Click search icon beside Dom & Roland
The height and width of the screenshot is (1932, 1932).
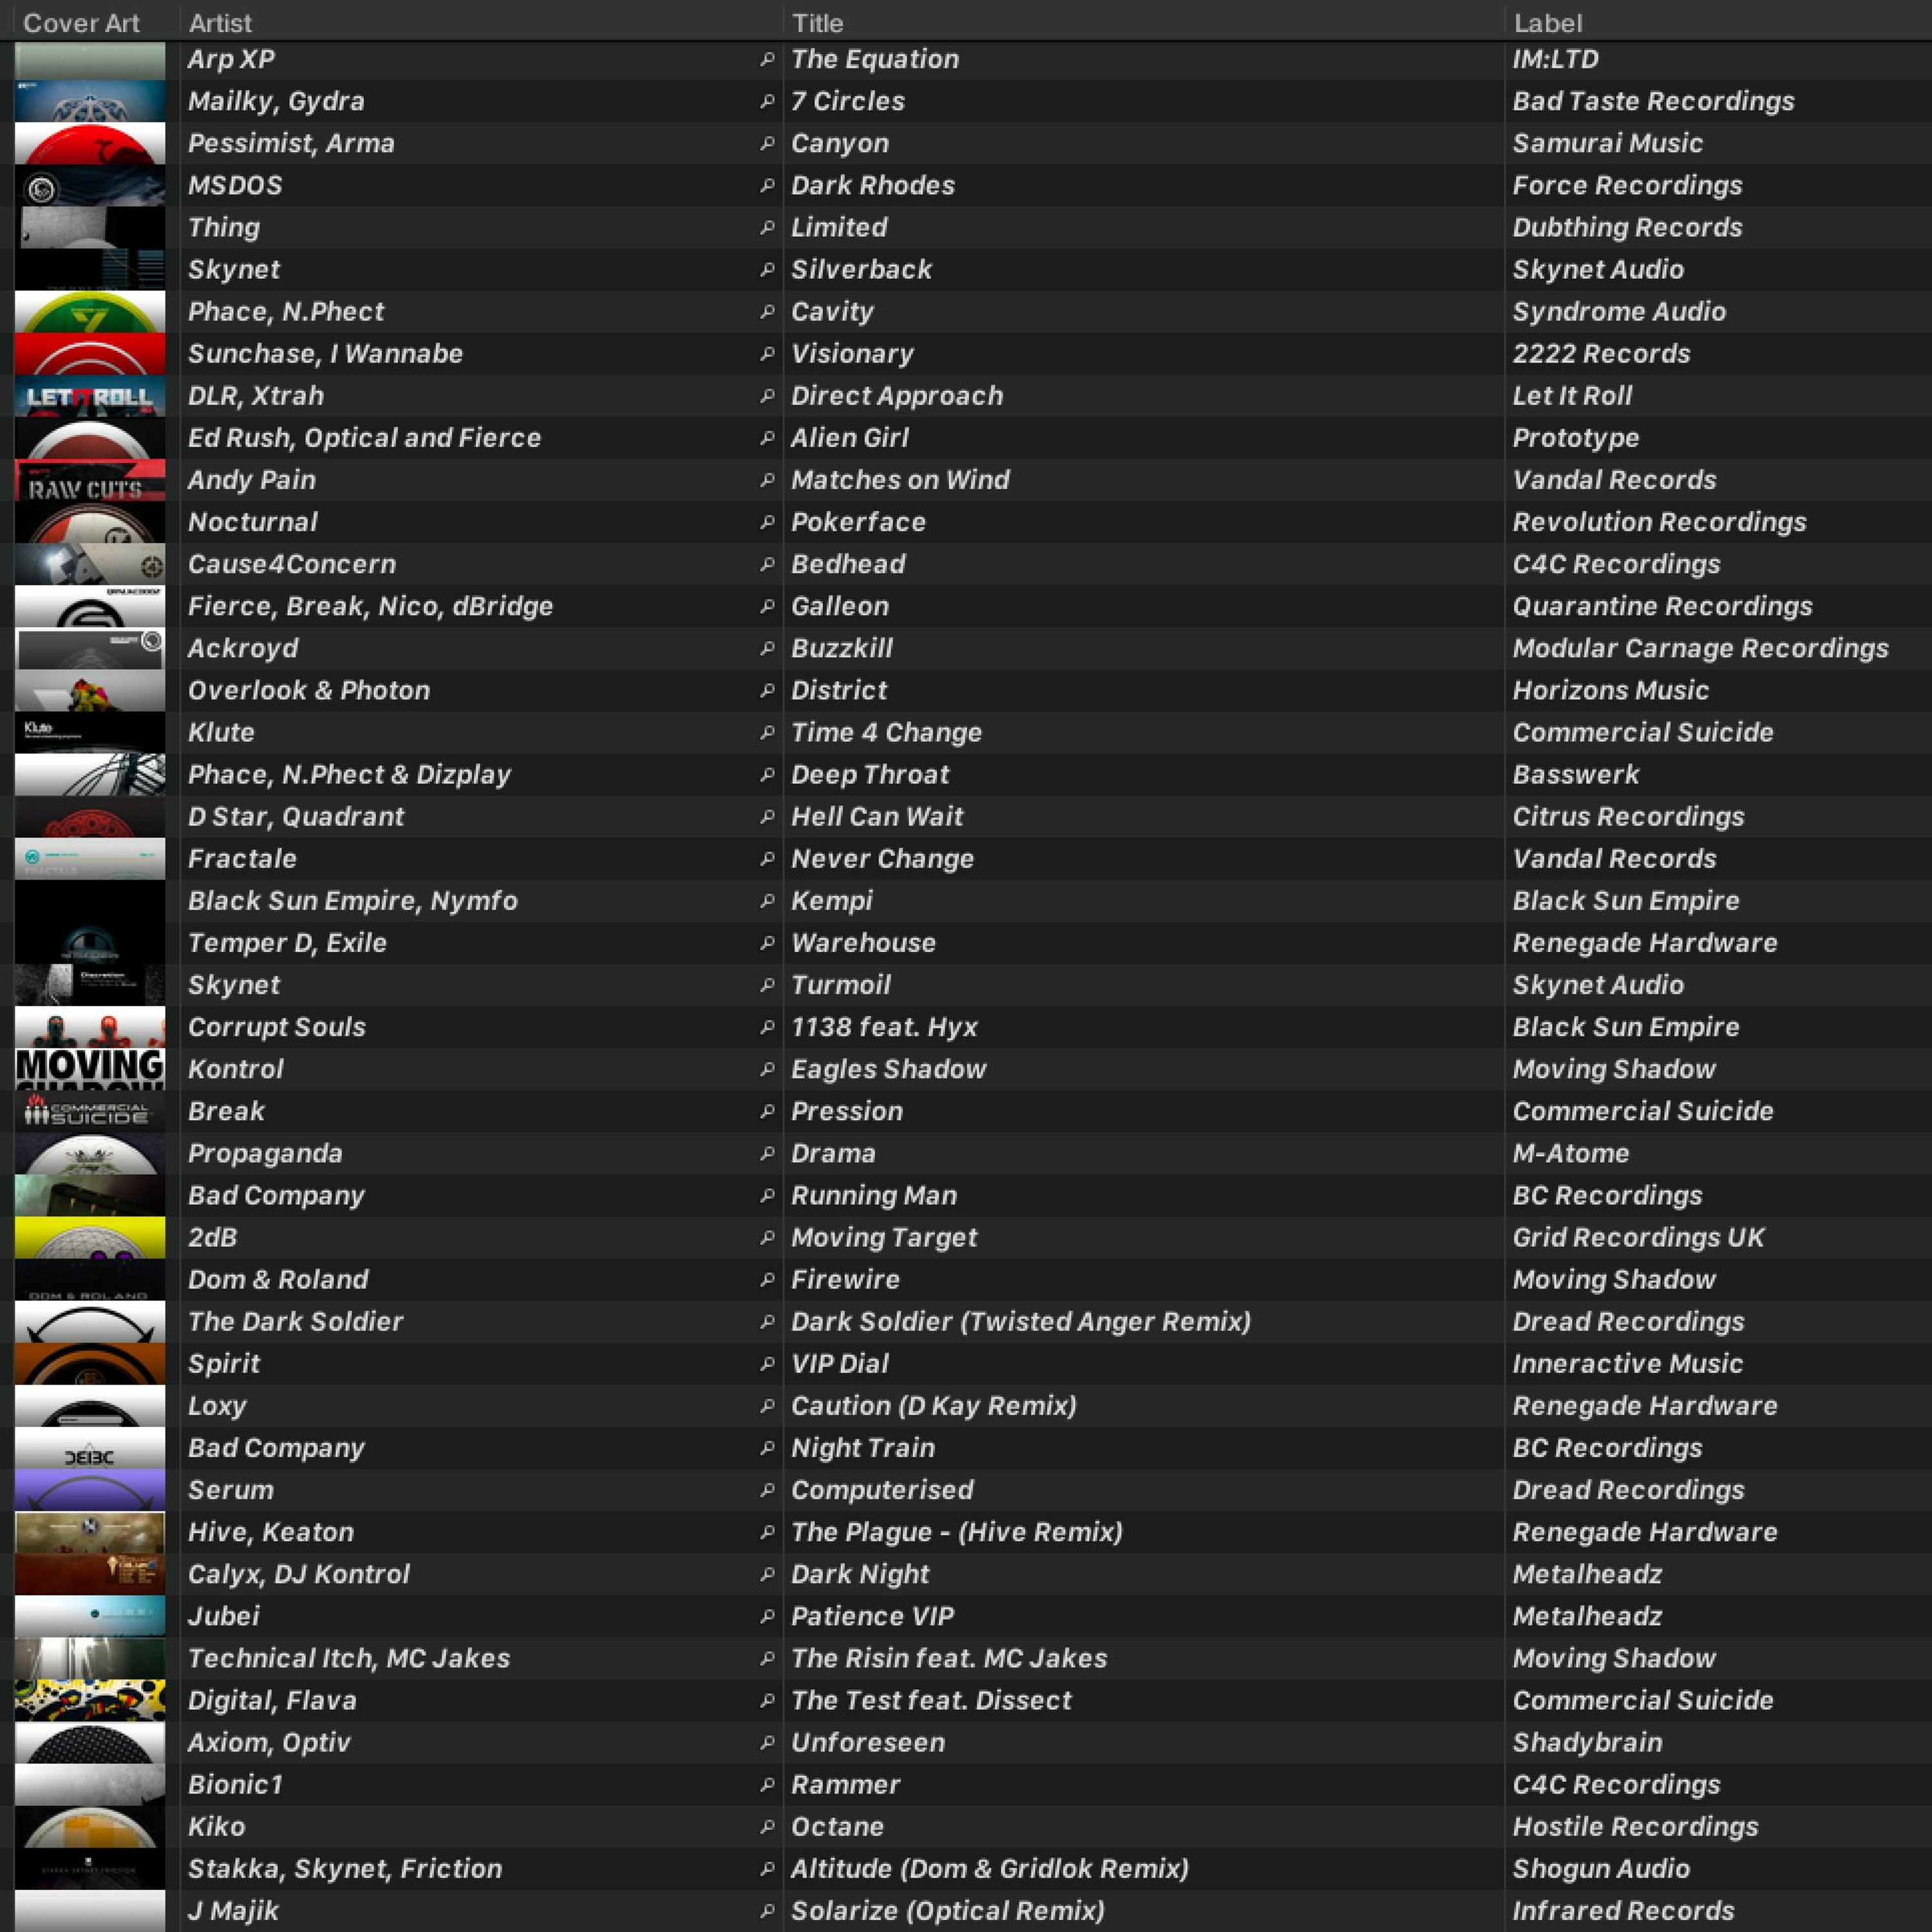pyautogui.click(x=767, y=1280)
